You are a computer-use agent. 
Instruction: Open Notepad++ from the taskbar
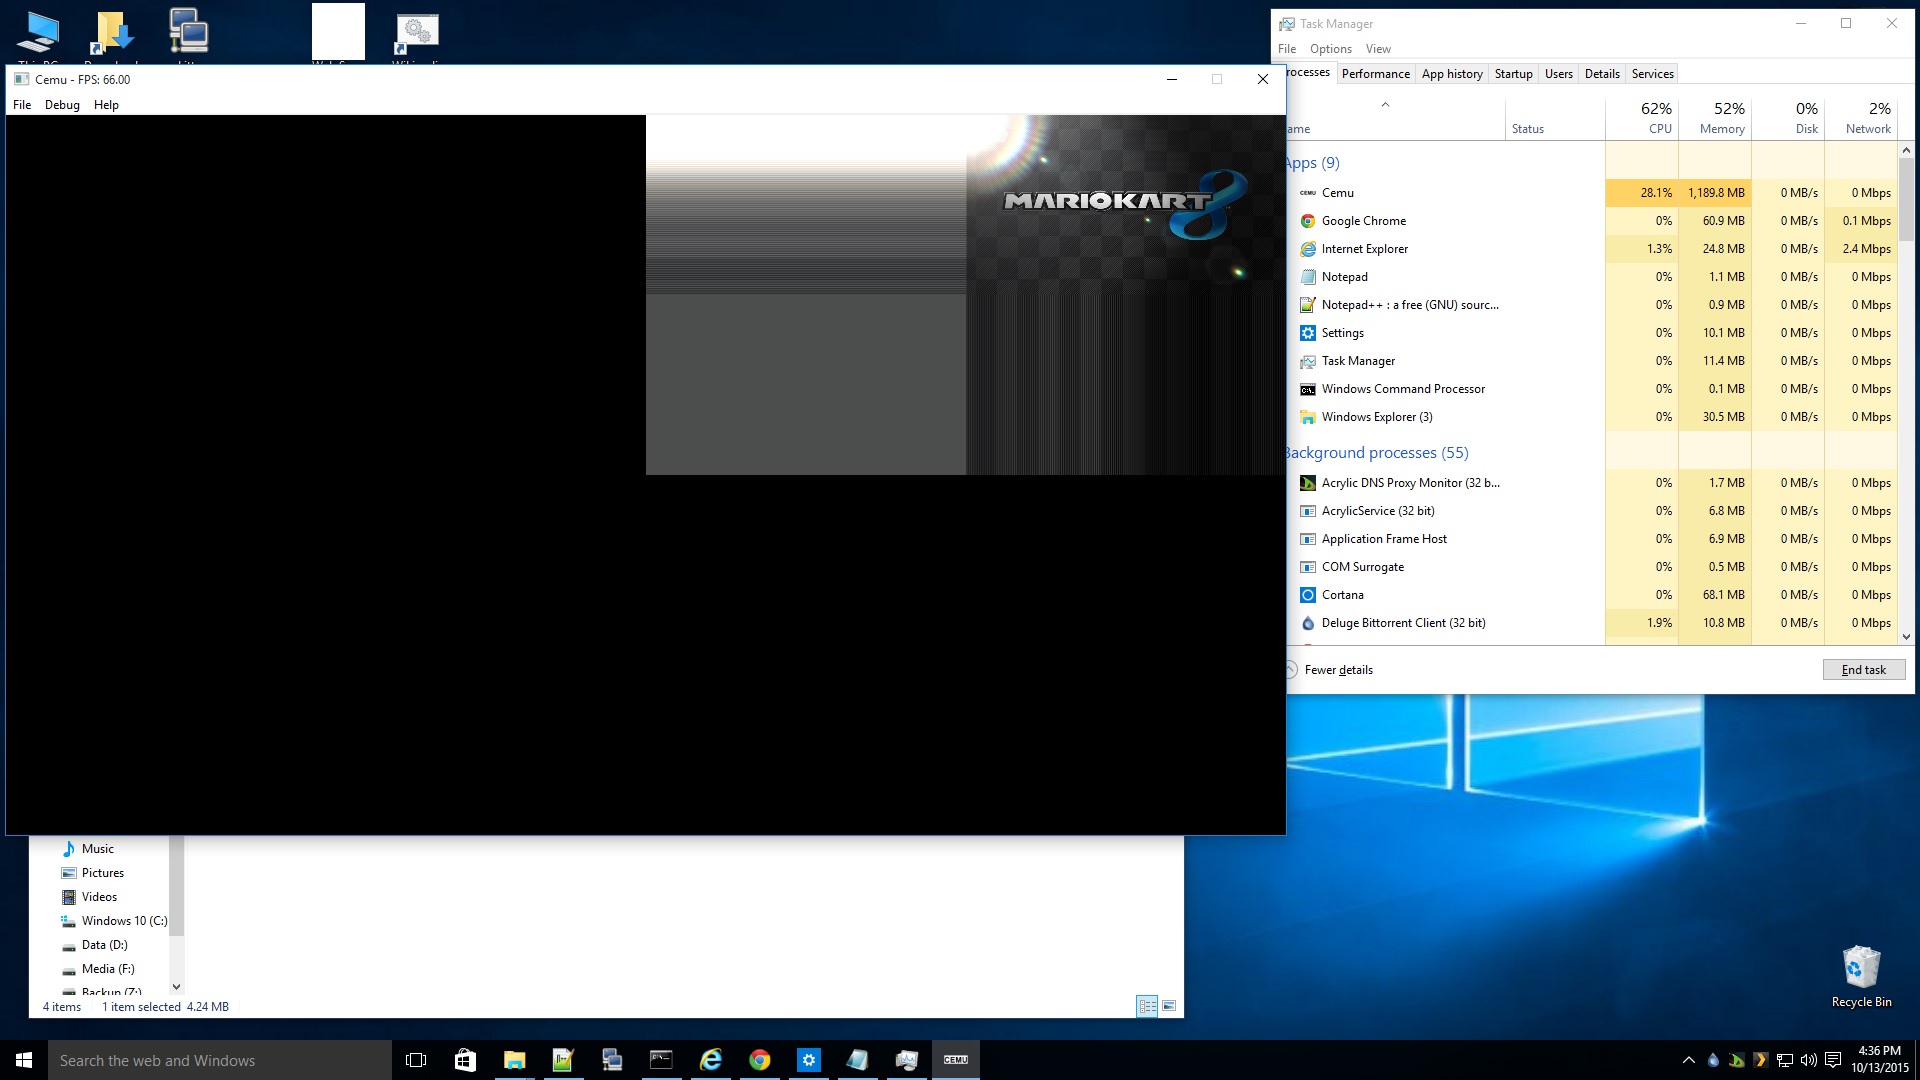point(563,1060)
